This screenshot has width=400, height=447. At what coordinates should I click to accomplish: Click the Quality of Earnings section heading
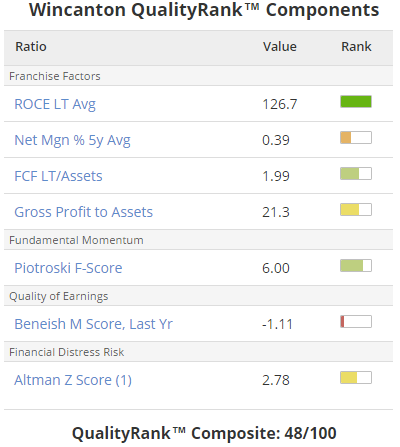point(59,296)
